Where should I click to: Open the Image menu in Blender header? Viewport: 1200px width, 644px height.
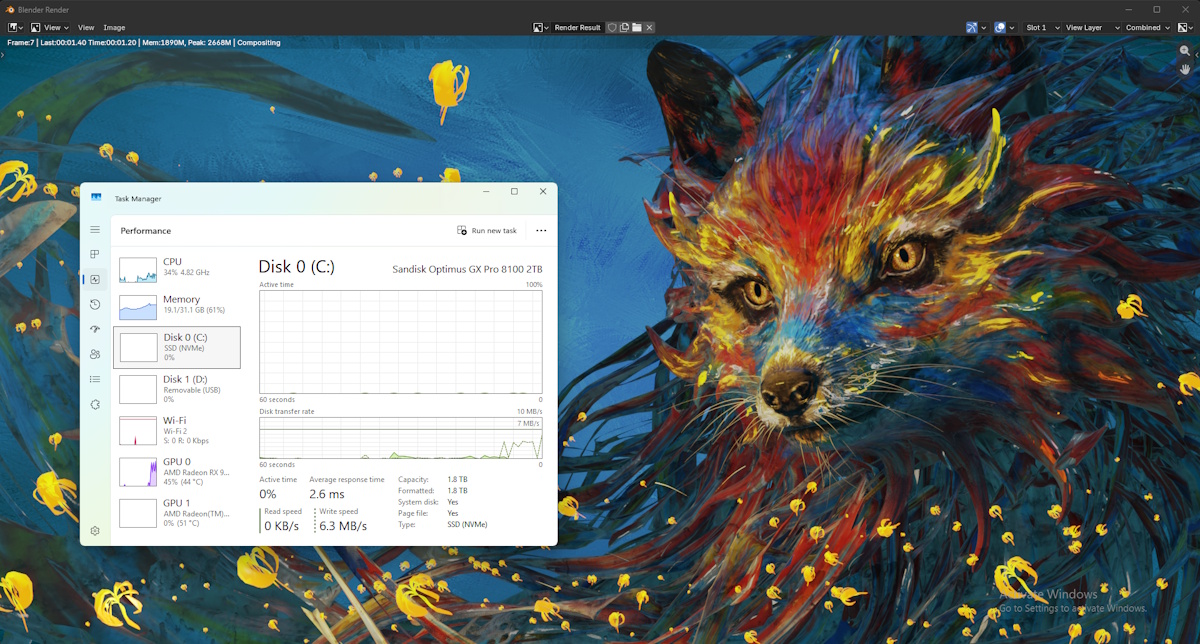[x=114, y=27]
